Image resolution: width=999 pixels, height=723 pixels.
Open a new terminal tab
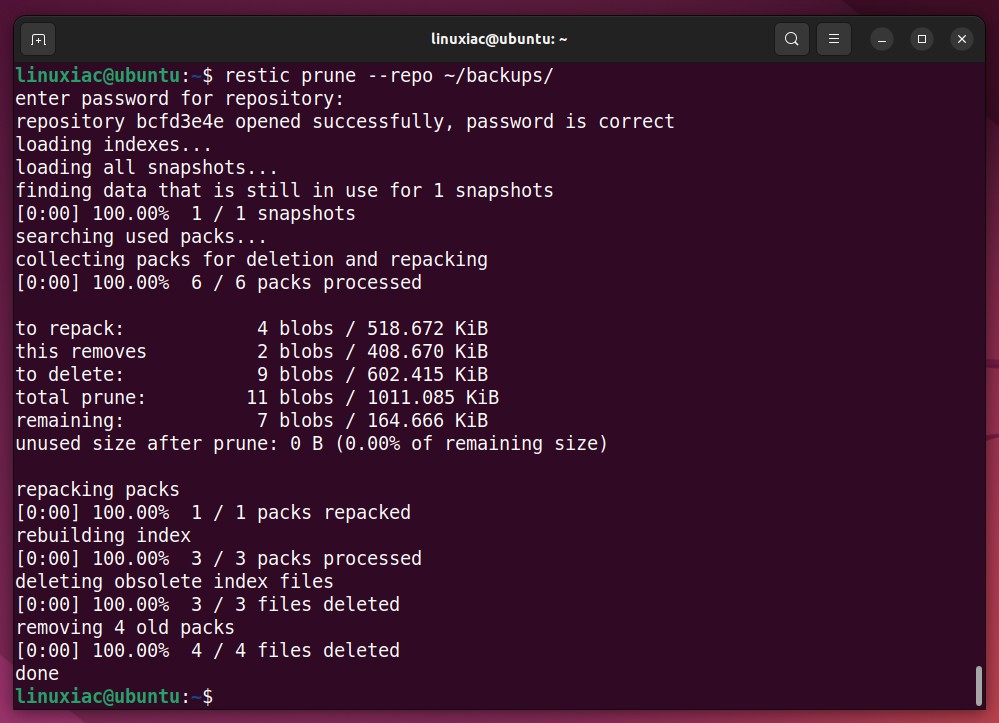[x=38, y=39]
